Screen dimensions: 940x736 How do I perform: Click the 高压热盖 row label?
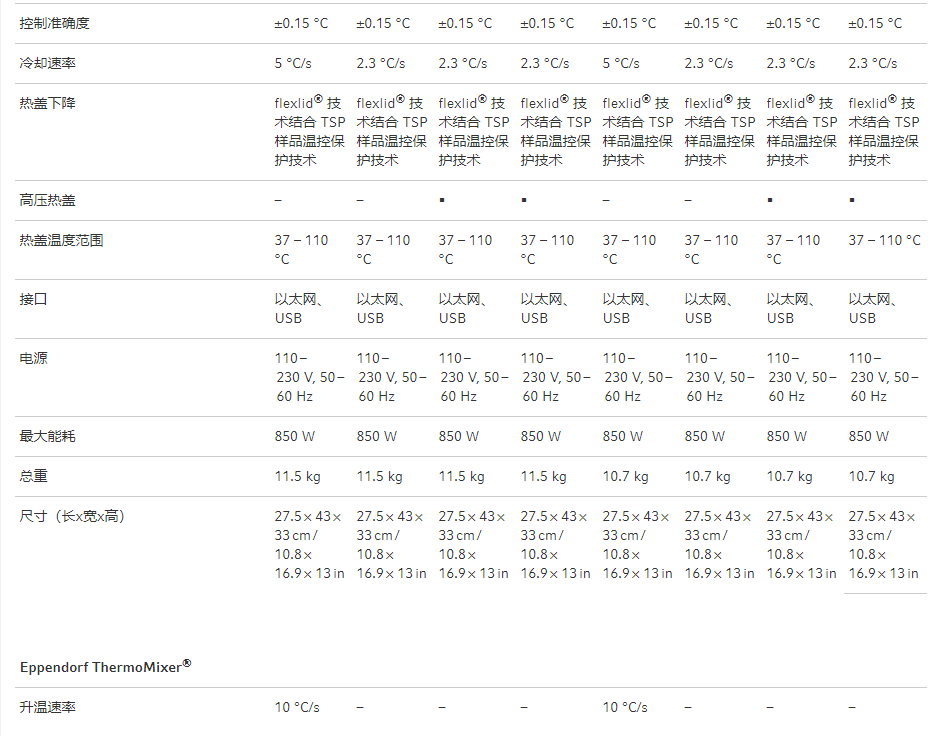click(x=47, y=200)
